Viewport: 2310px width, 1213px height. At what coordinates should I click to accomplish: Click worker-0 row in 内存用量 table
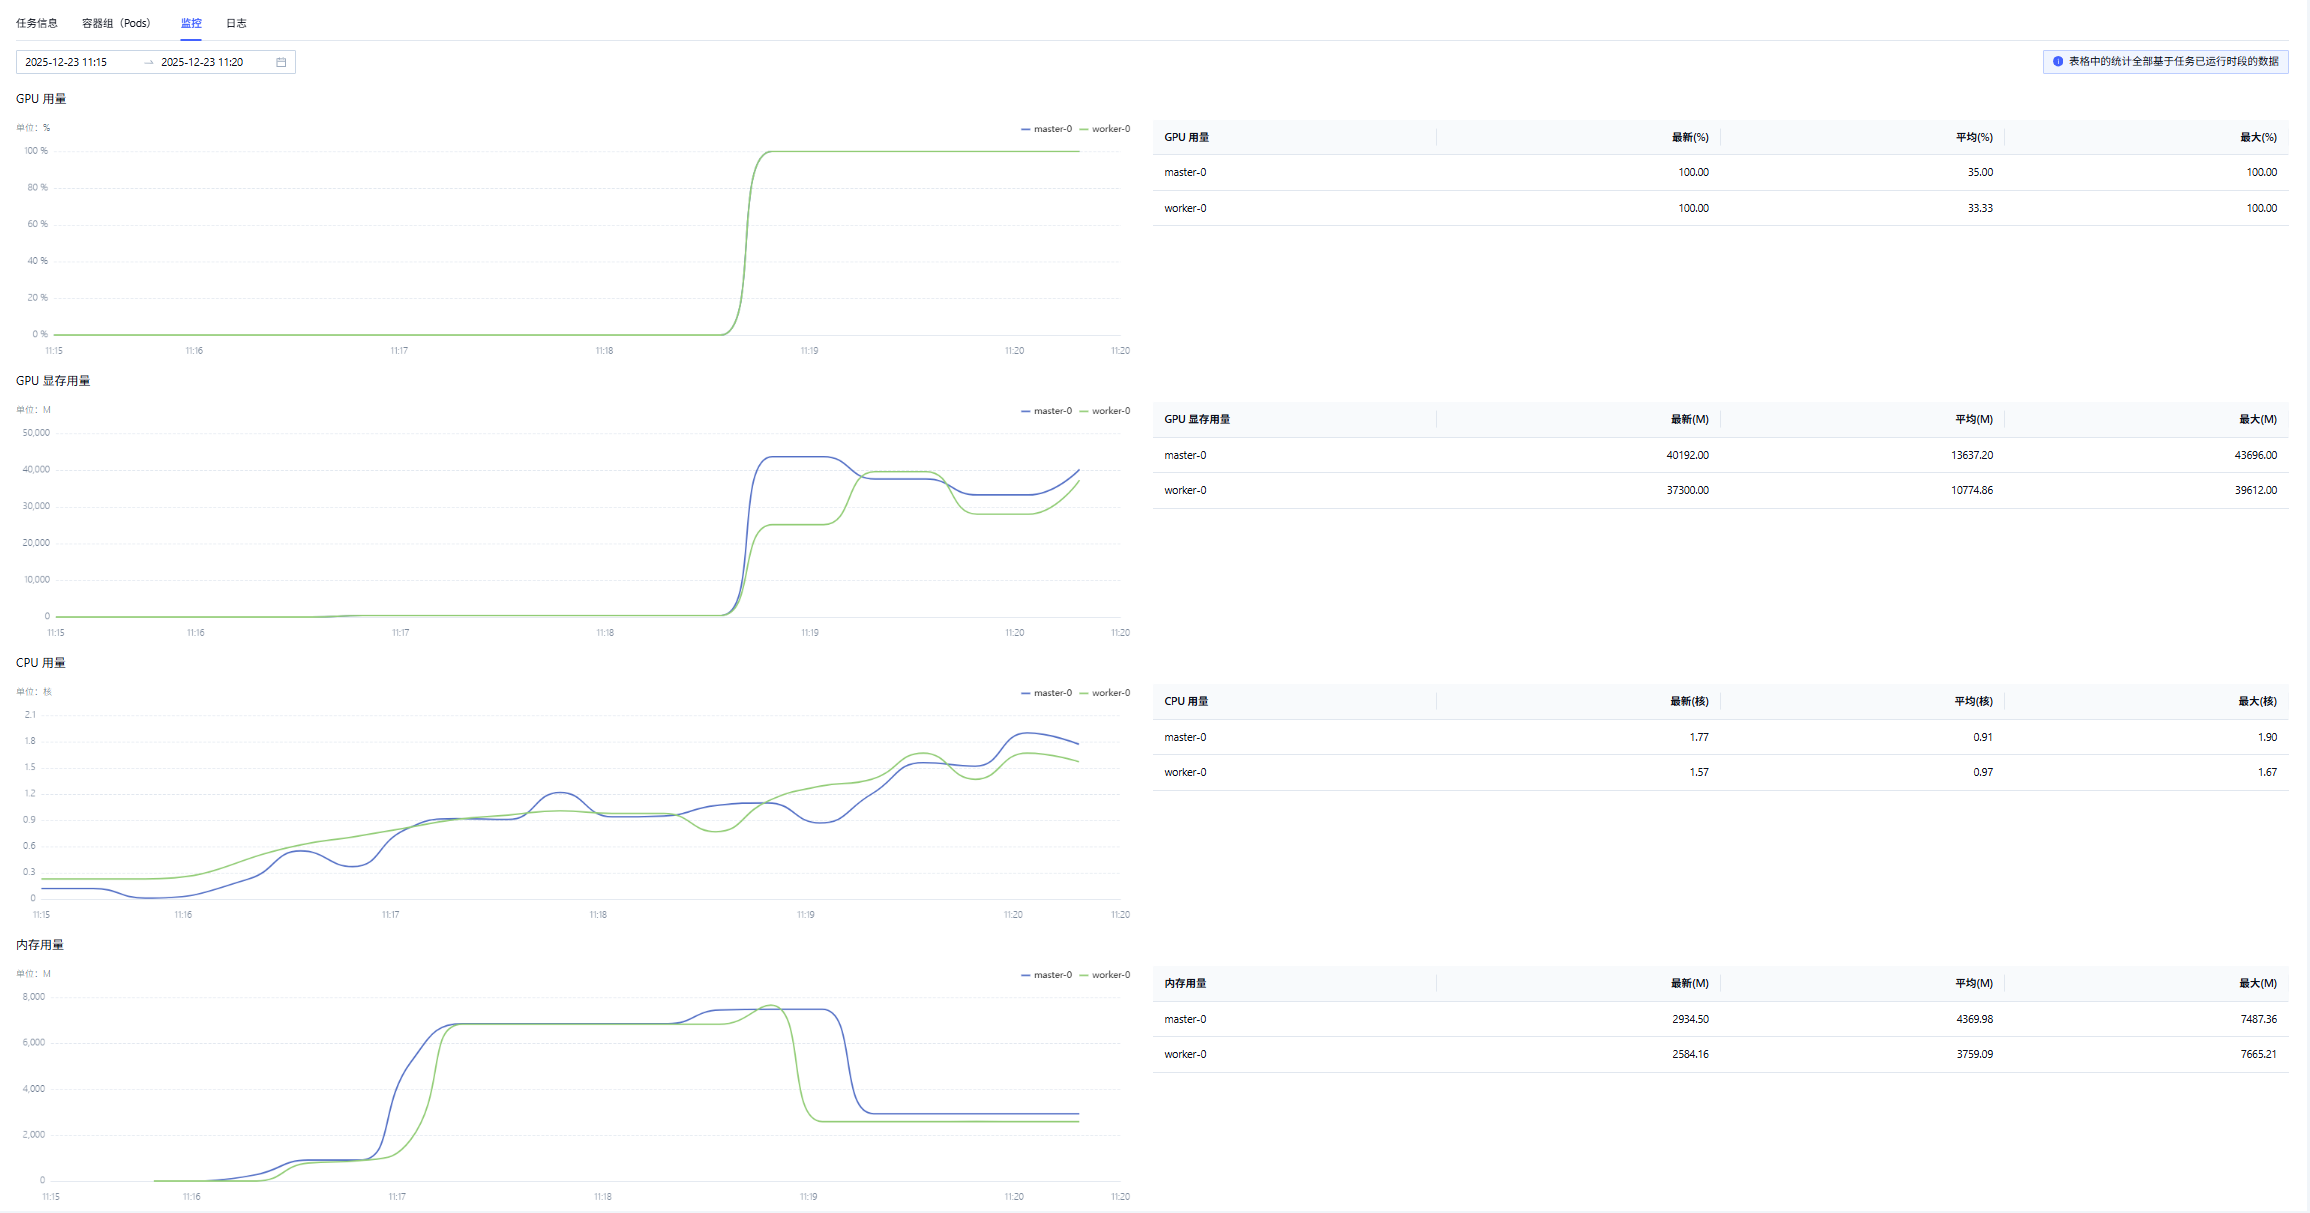(1185, 1054)
